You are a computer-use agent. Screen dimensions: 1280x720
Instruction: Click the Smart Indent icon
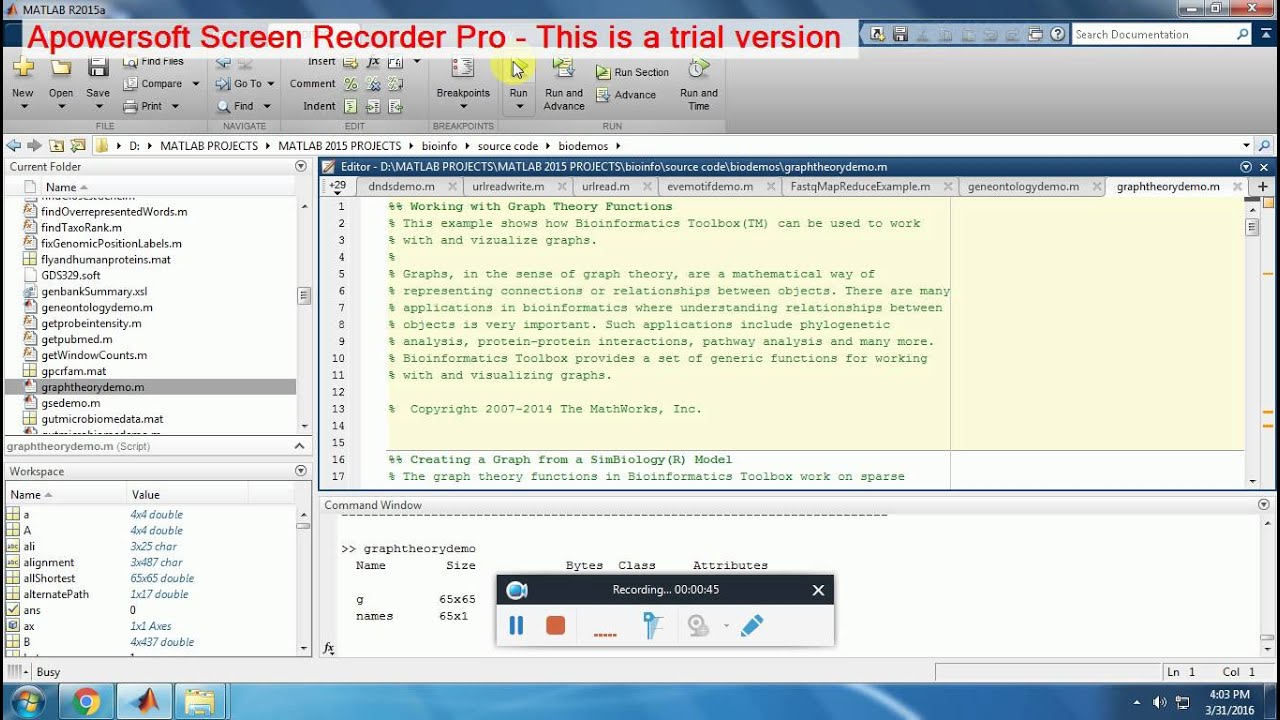coord(351,106)
